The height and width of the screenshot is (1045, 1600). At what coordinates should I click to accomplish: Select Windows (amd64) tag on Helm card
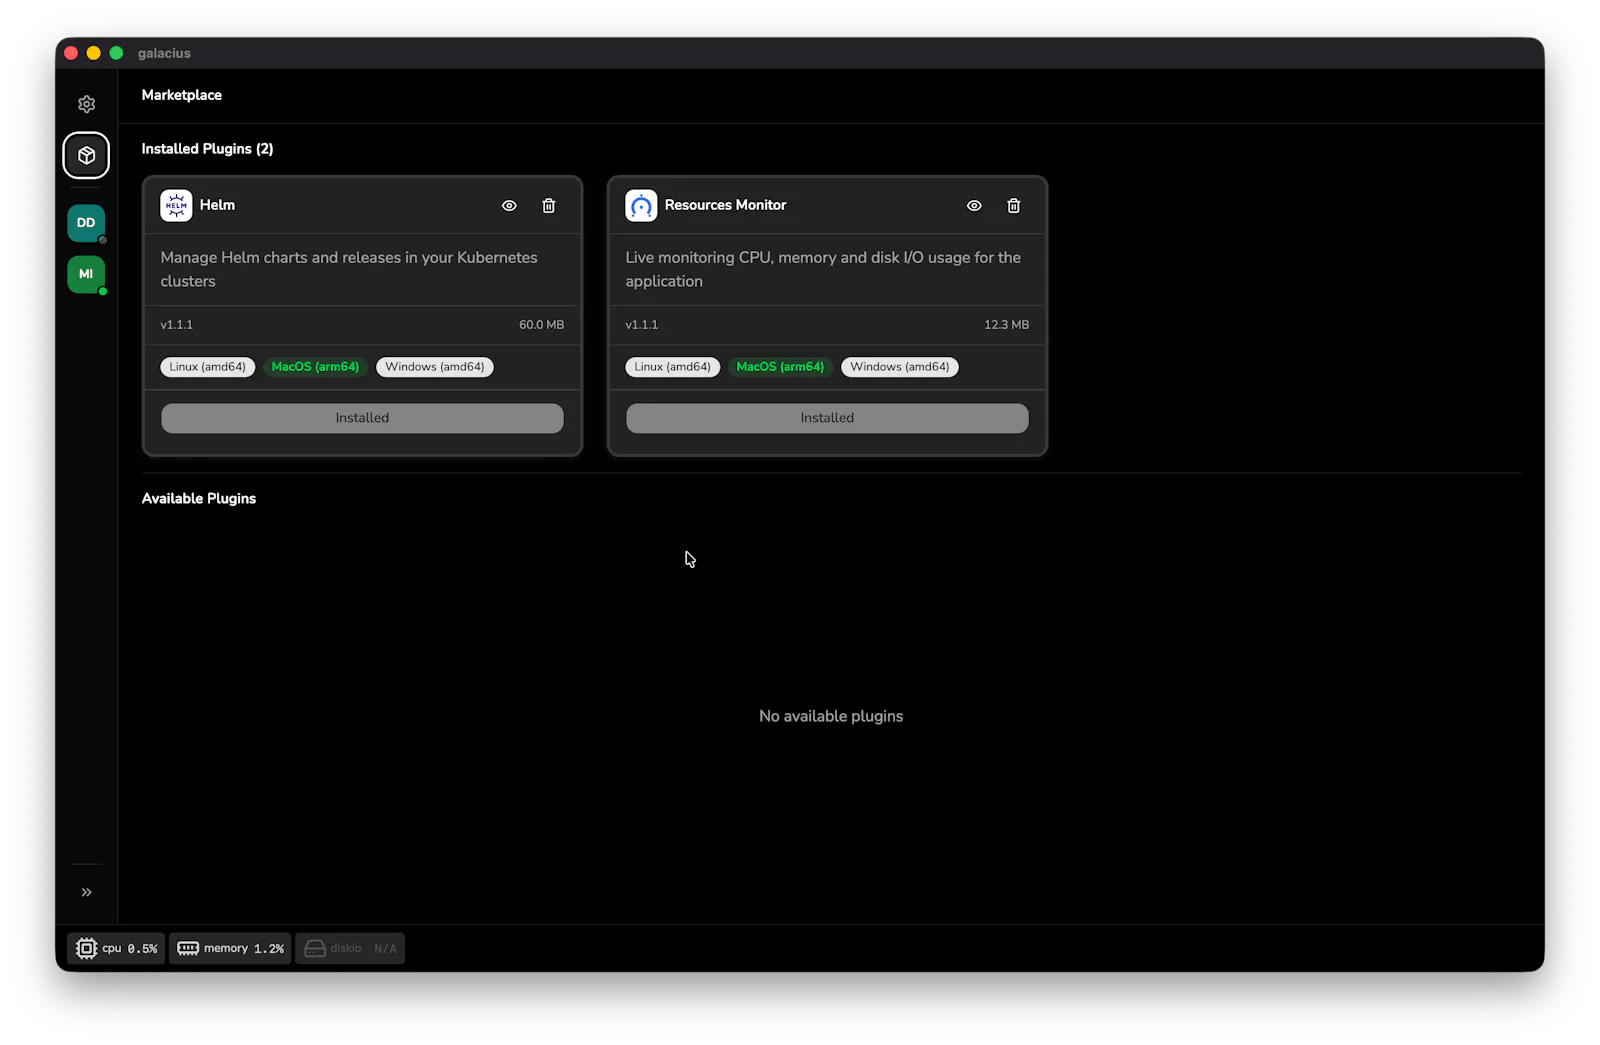click(435, 367)
